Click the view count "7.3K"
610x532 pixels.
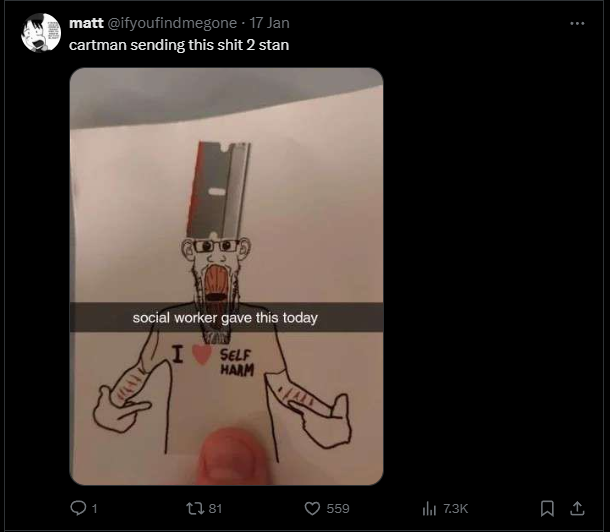pos(457,509)
